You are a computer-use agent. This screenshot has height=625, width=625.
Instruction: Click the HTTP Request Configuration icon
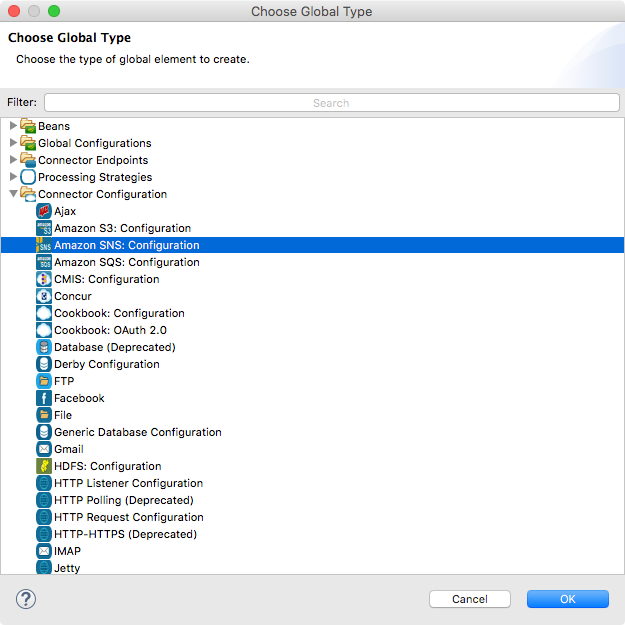(x=44, y=517)
